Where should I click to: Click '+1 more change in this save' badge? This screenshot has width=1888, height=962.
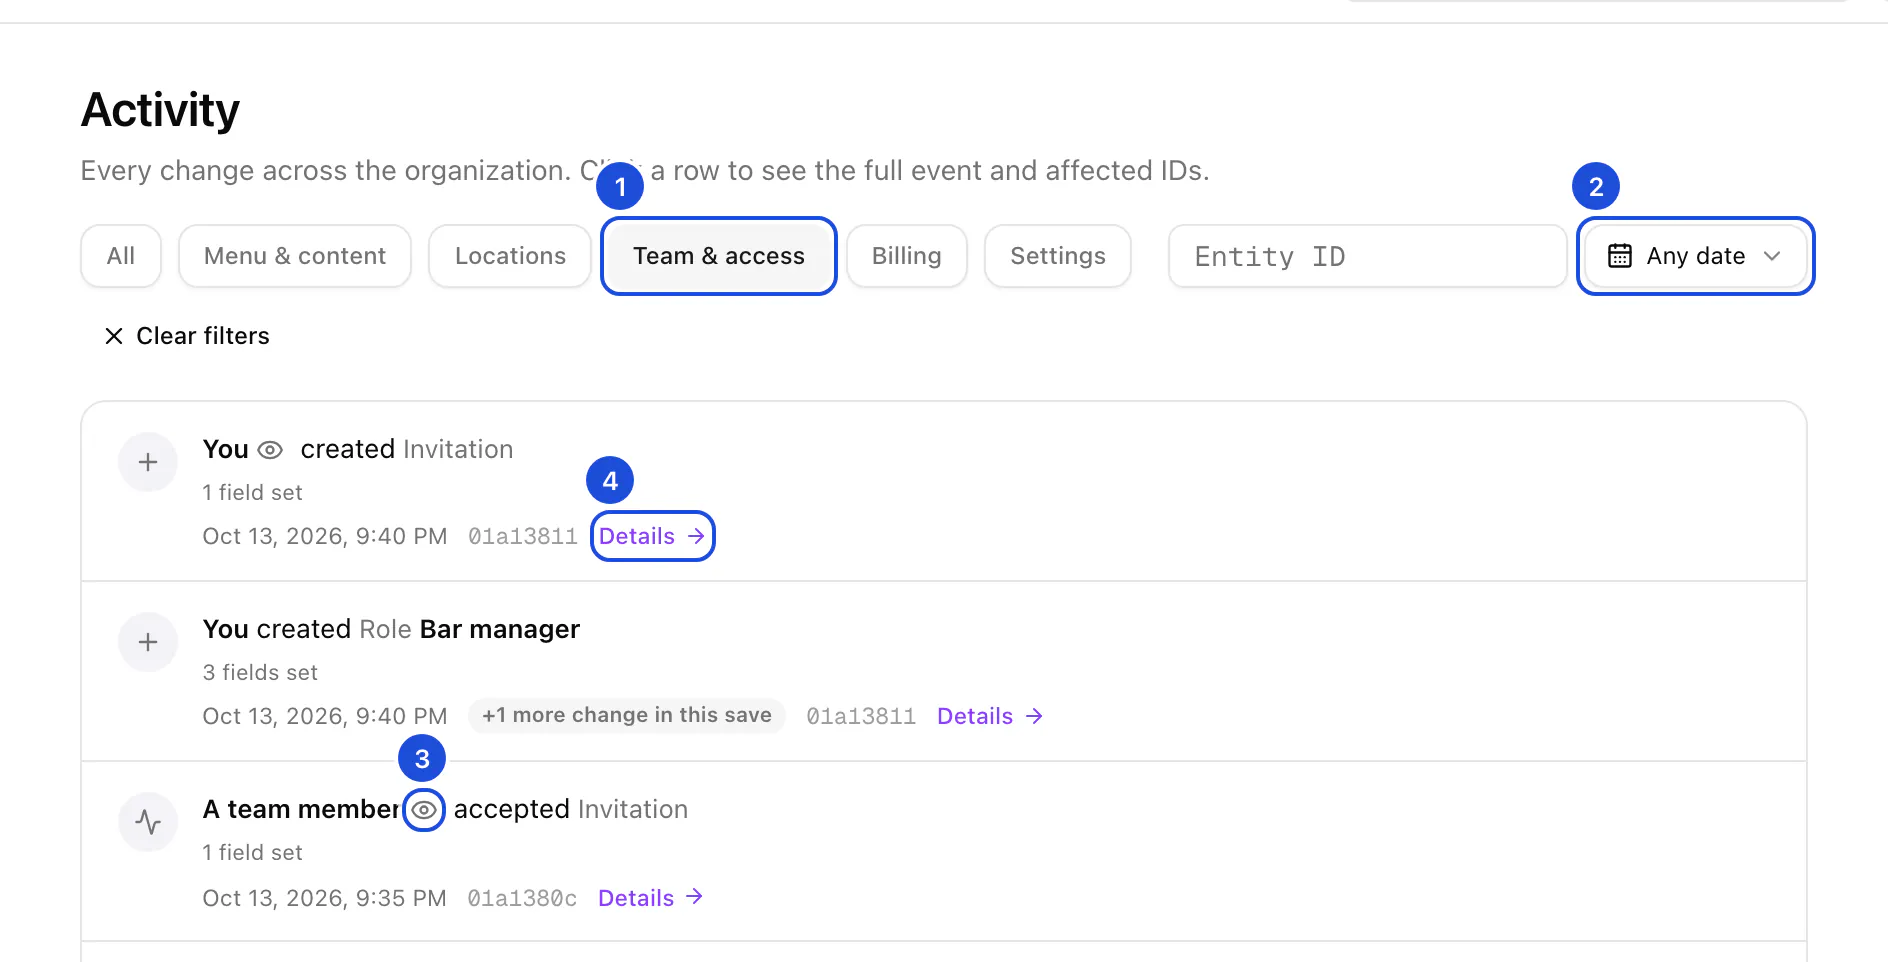[627, 715]
